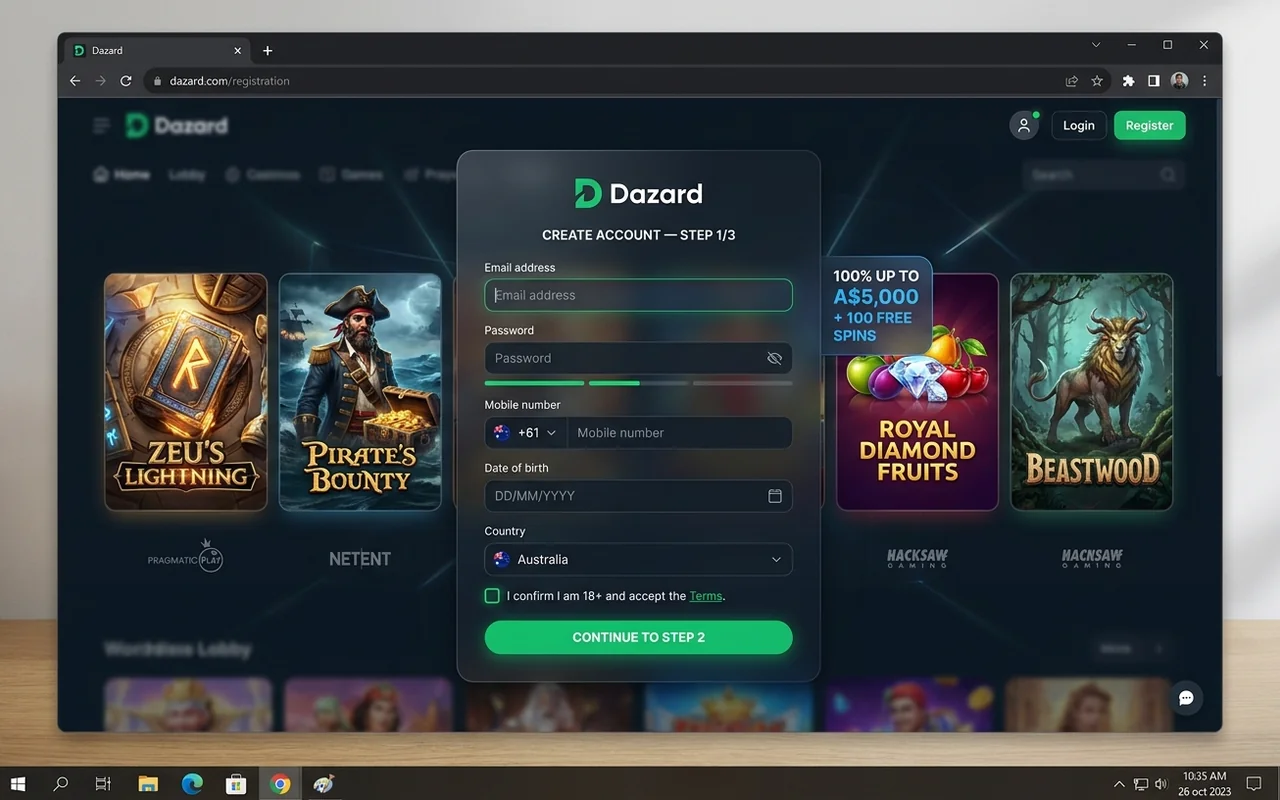Open the Windows Start menu
Viewport: 1280px width, 800px height.
[x=17, y=784]
